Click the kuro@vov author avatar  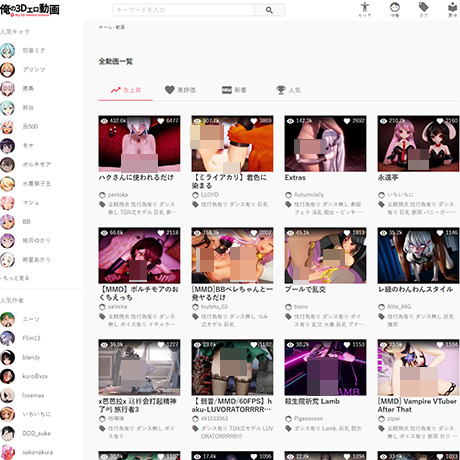click(x=7, y=376)
